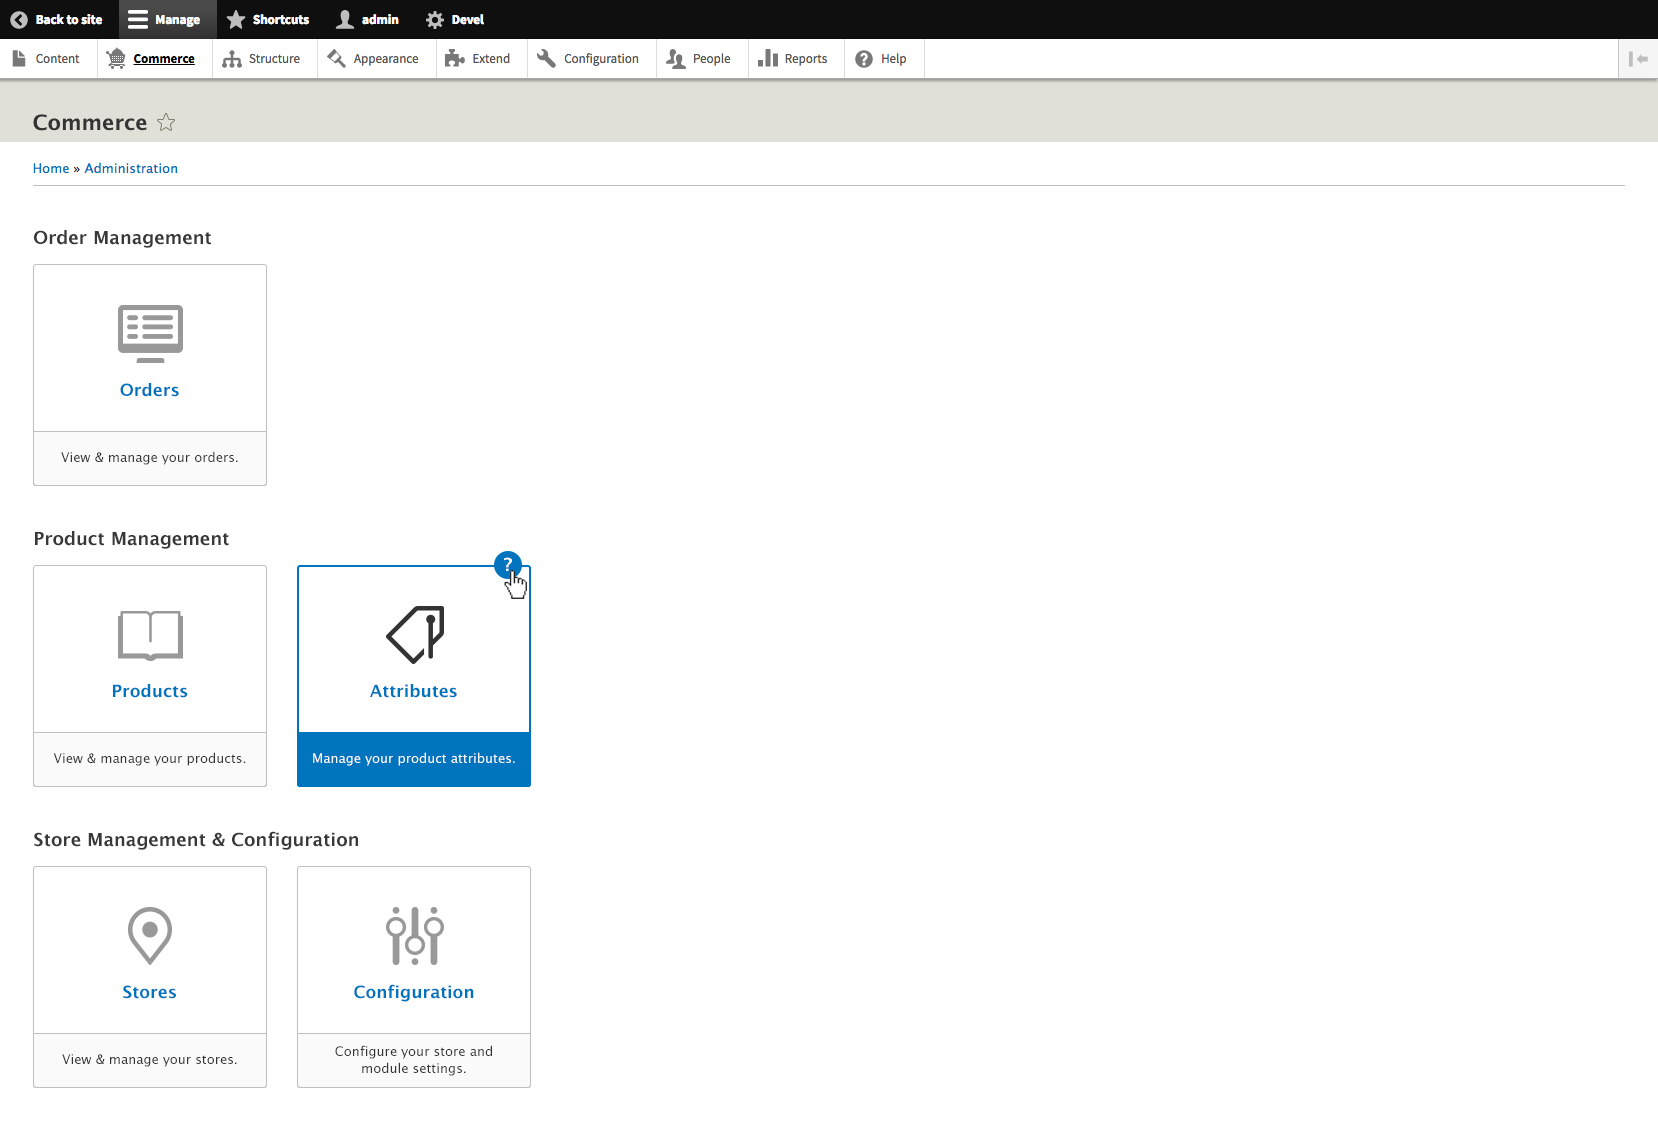Viewport: 1658px width, 1141px height.
Task: Click the Configuration sliders icon
Action: [414, 936]
